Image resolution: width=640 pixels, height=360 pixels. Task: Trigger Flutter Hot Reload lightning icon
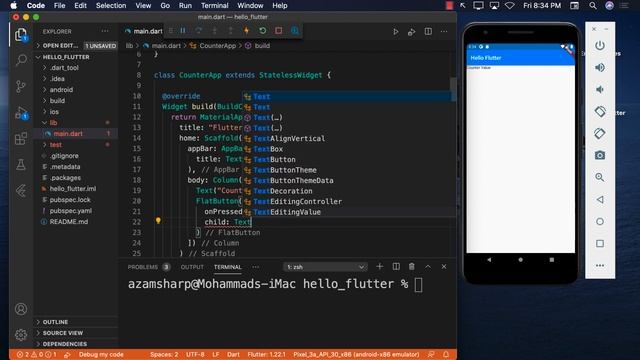point(247,31)
